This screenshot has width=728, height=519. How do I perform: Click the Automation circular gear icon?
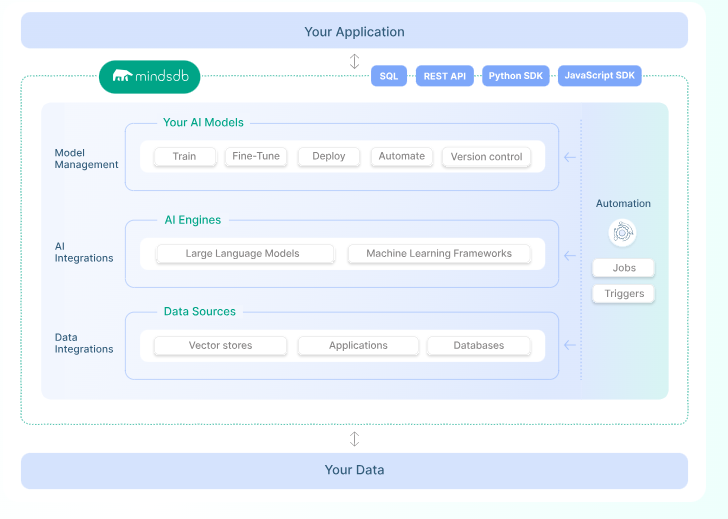pyautogui.click(x=622, y=233)
